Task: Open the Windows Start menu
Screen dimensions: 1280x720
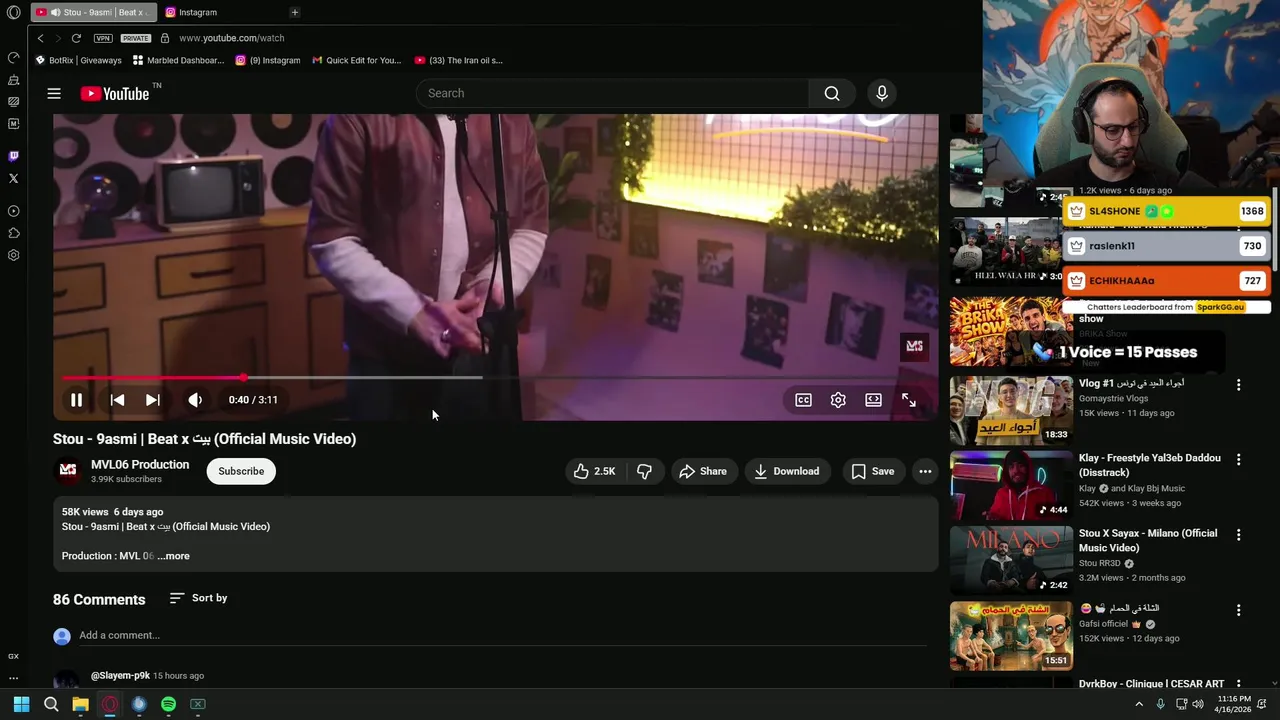Action: (x=21, y=704)
